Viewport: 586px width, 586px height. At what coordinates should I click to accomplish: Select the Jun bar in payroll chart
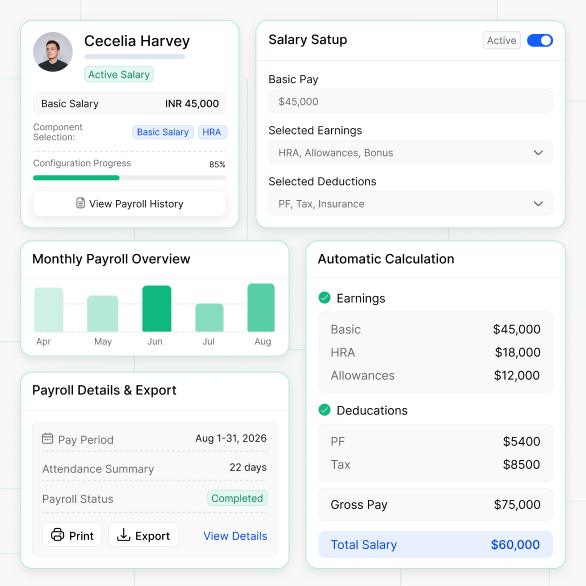click(157, 308)
